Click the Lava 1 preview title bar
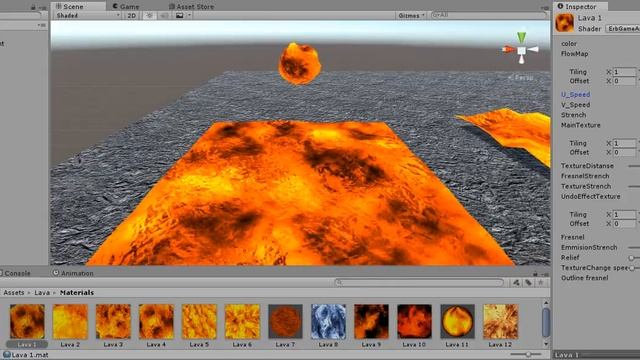This screenshot has height=360, width=640. click(x=596, y=355)
